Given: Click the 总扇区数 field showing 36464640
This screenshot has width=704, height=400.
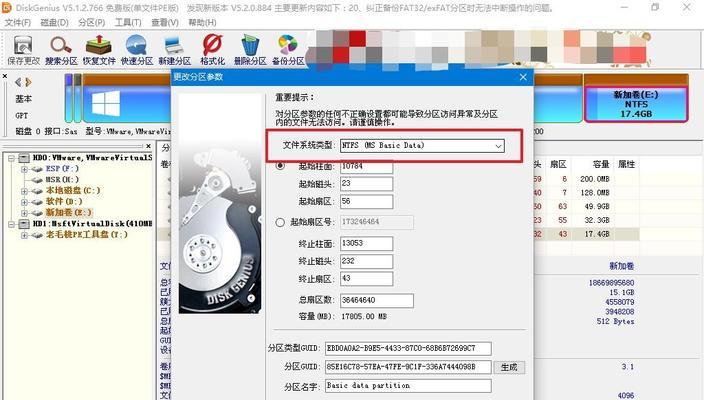Looking at the screenshot, I should [x=377, y=300].
